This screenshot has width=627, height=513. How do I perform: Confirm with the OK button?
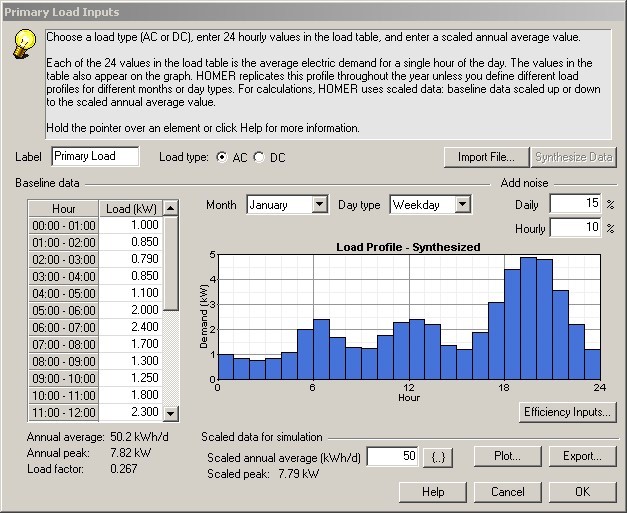(x=582, y=492)
